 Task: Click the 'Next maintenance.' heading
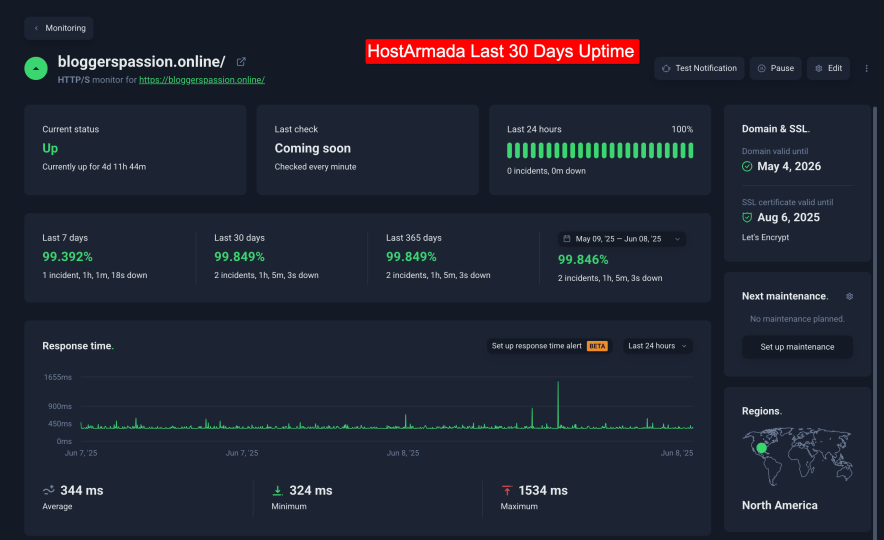(x=785, y=296)
